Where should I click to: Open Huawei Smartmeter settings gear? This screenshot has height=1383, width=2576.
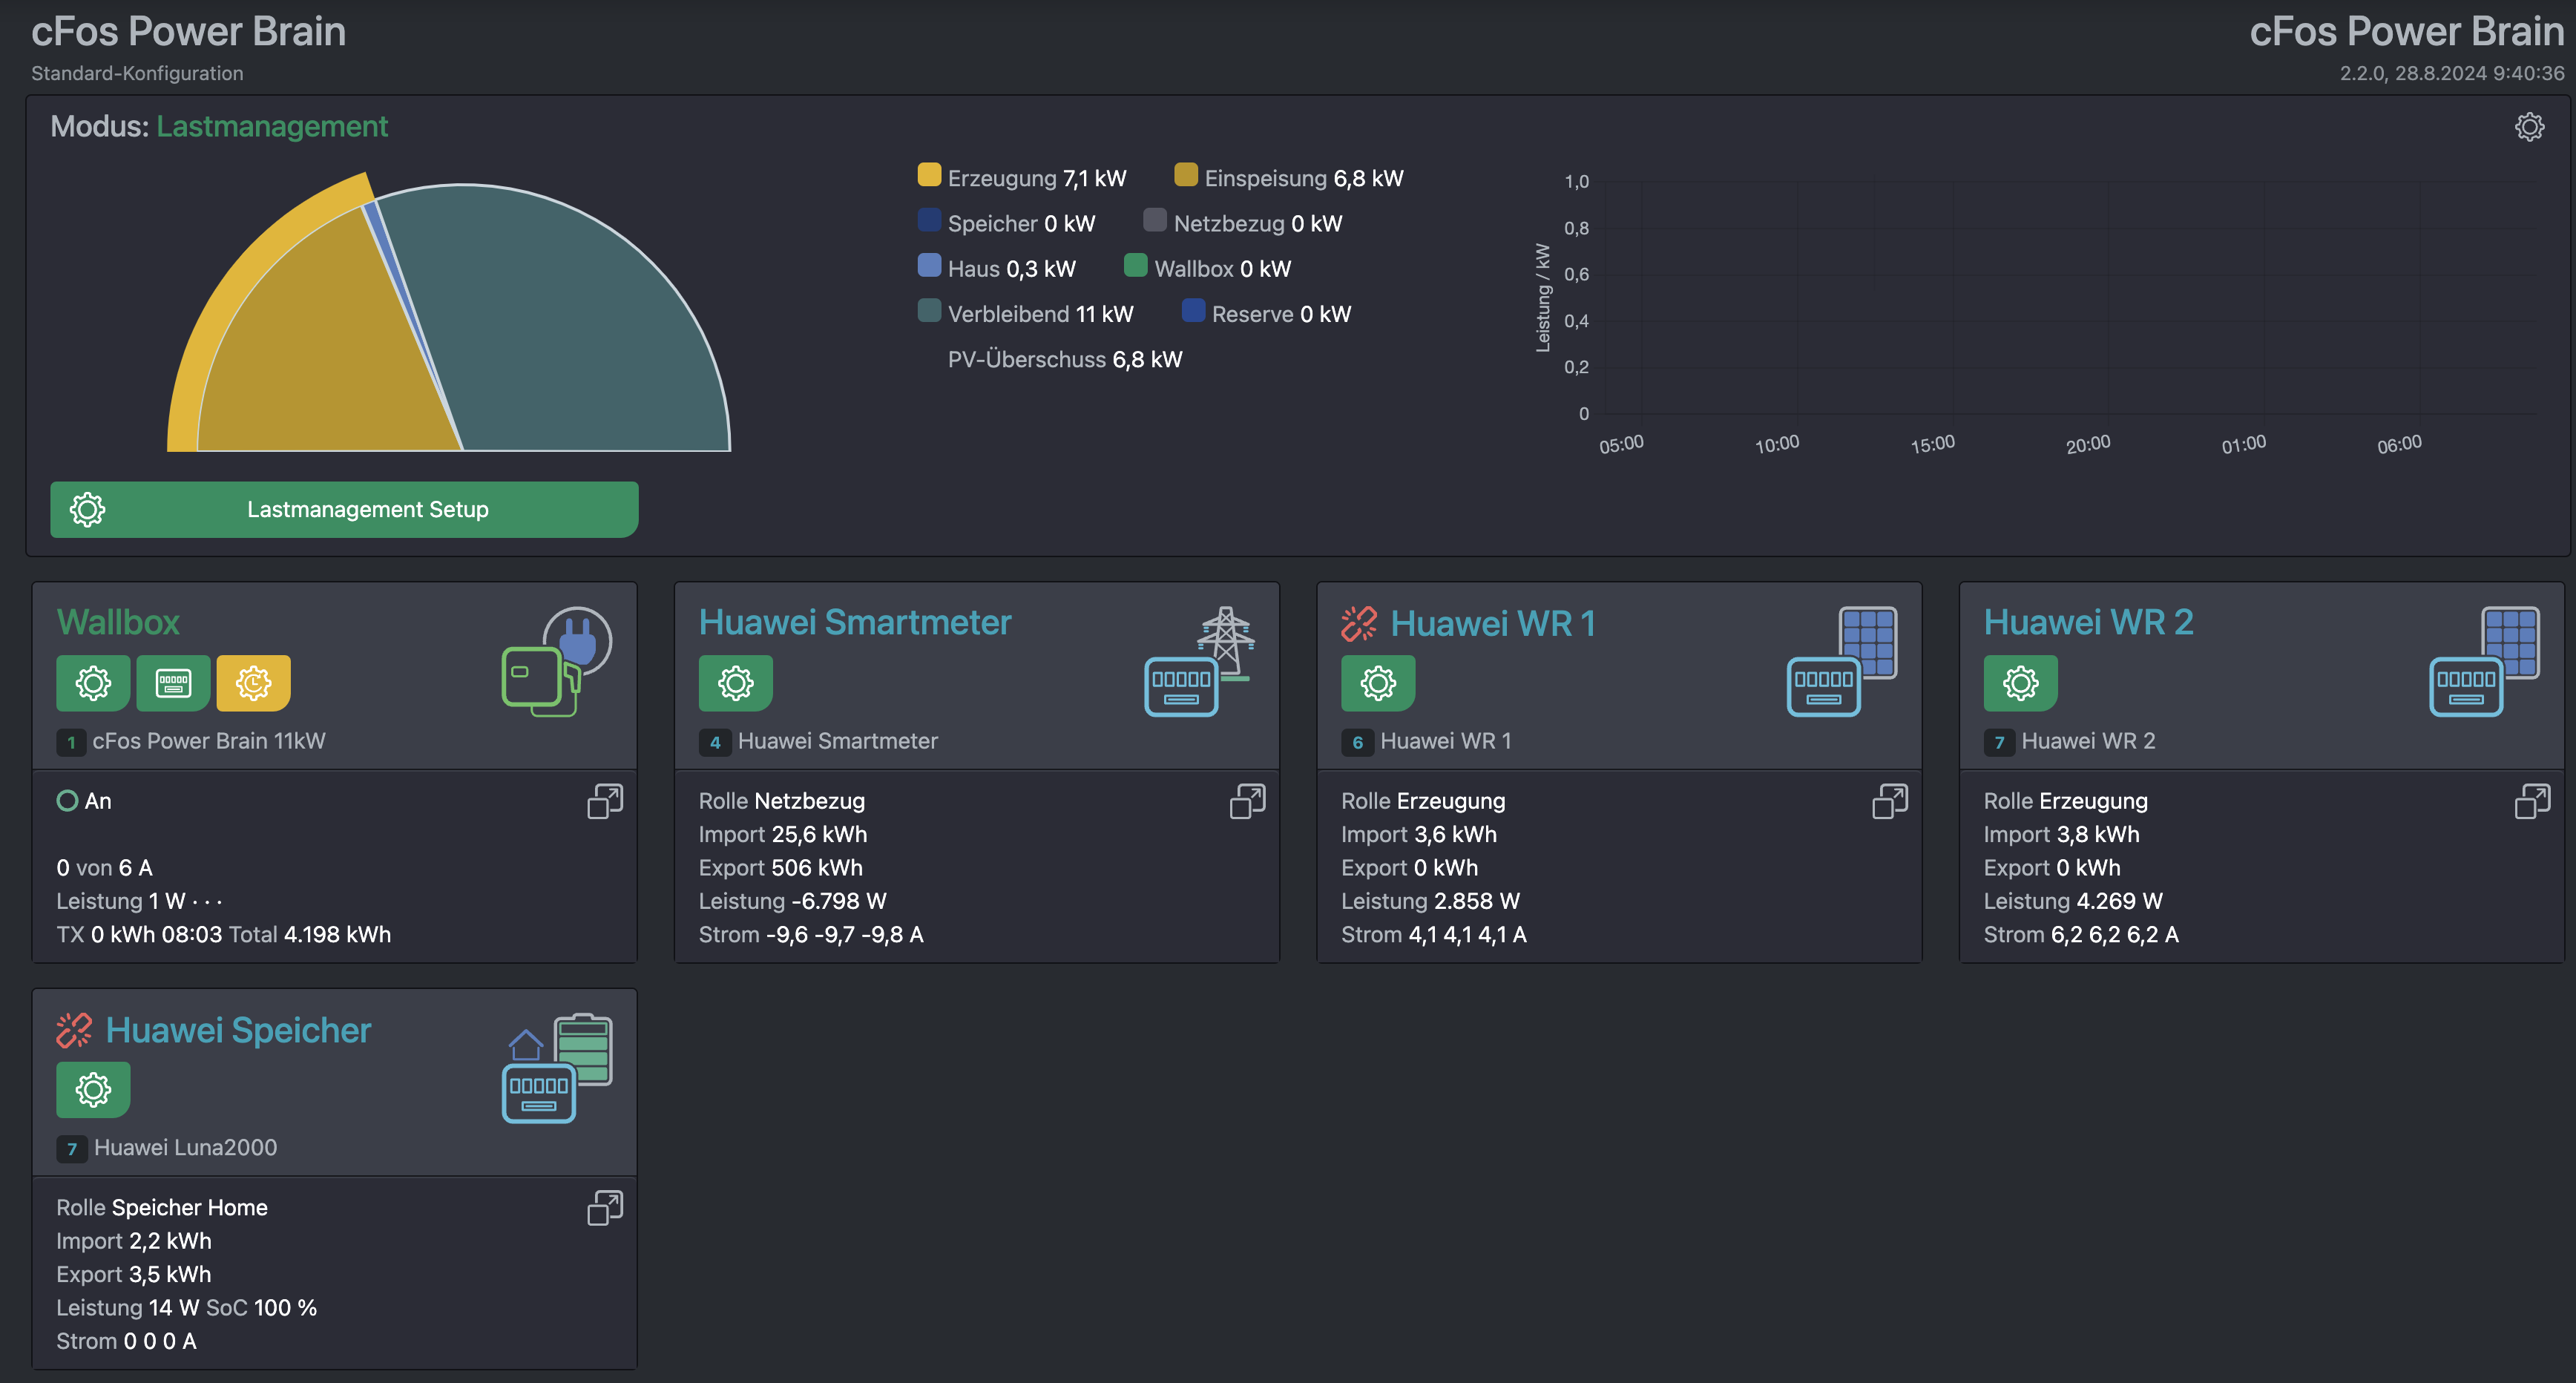coord(735,683)
